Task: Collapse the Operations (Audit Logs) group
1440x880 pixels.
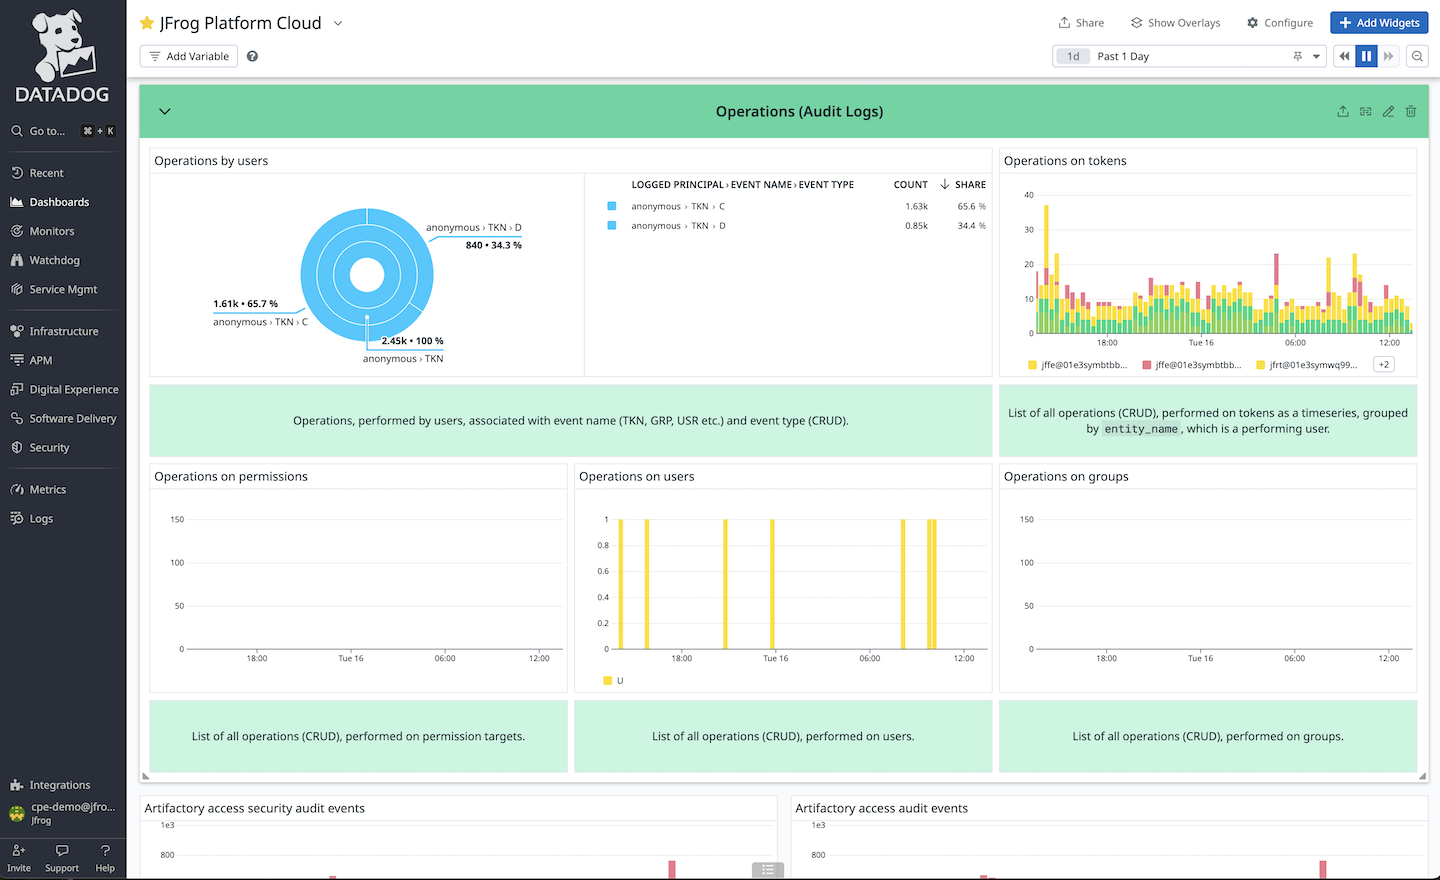Action: tap(165, 111)
